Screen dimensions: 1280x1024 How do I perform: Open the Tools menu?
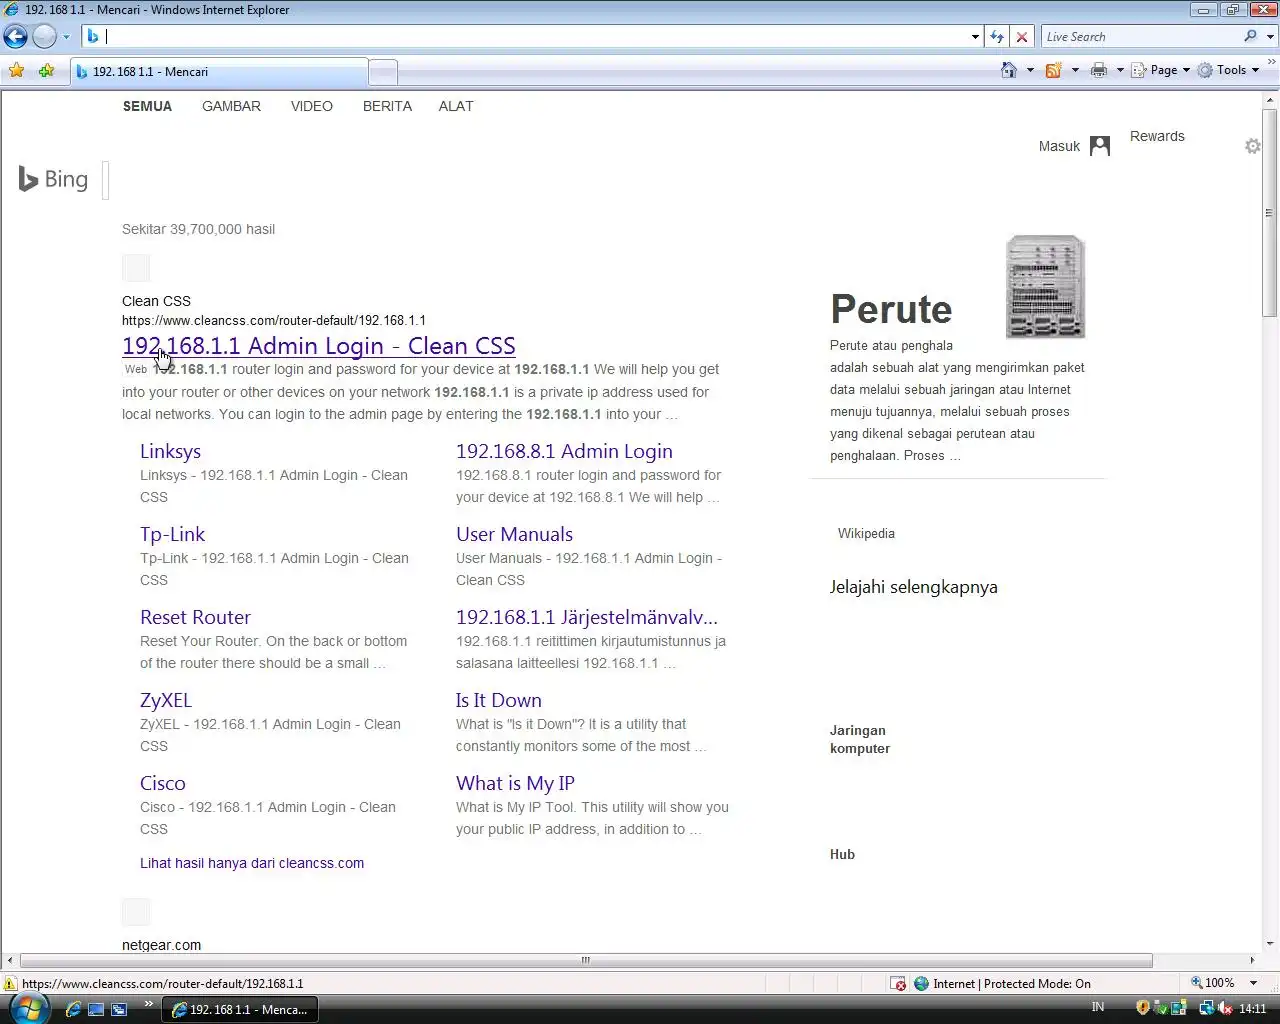coord(1229,70)
